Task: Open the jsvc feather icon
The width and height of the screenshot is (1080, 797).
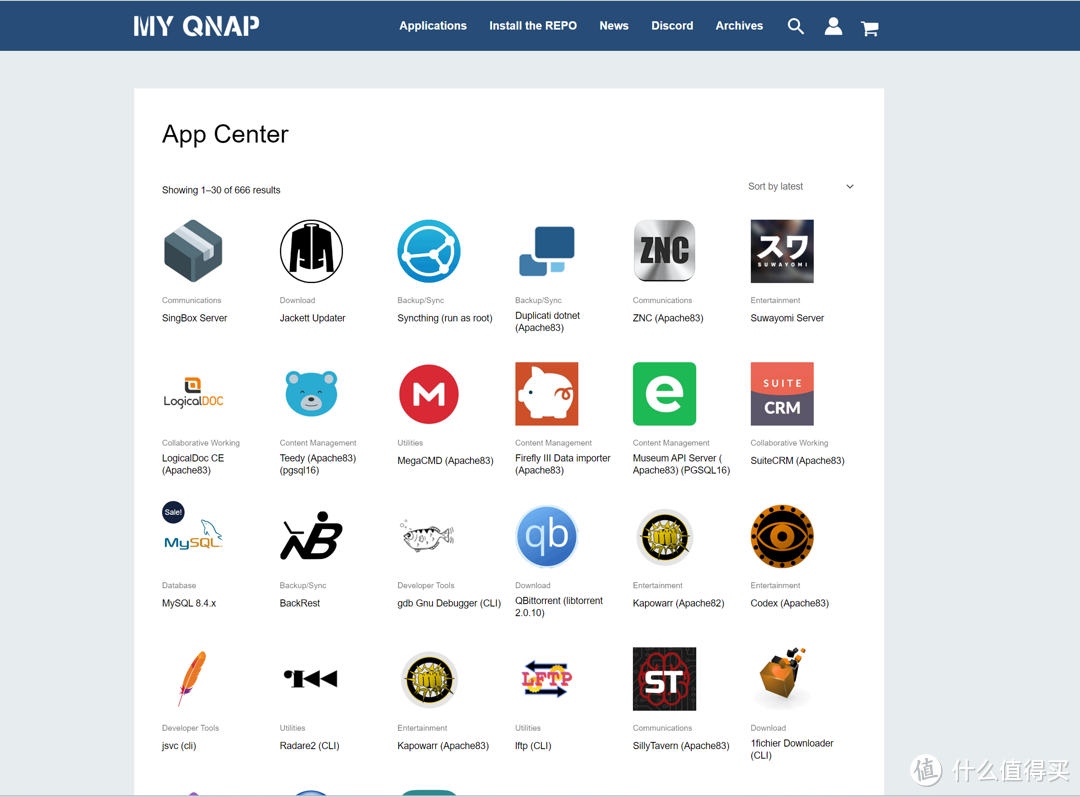Action: point(192,679)
